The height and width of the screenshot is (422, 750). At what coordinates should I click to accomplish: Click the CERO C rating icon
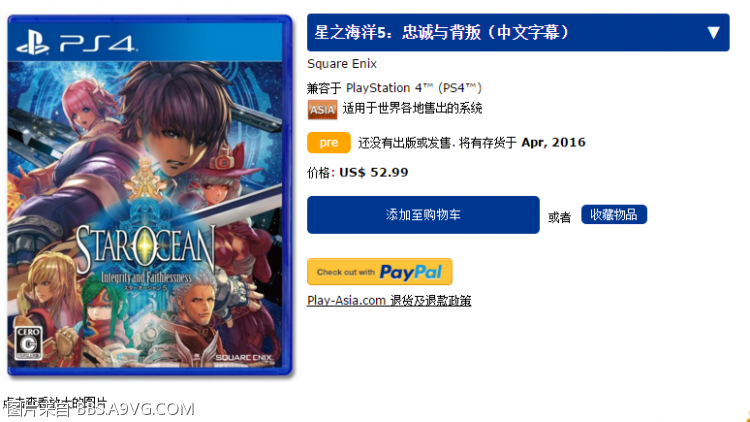pos(28,343)
